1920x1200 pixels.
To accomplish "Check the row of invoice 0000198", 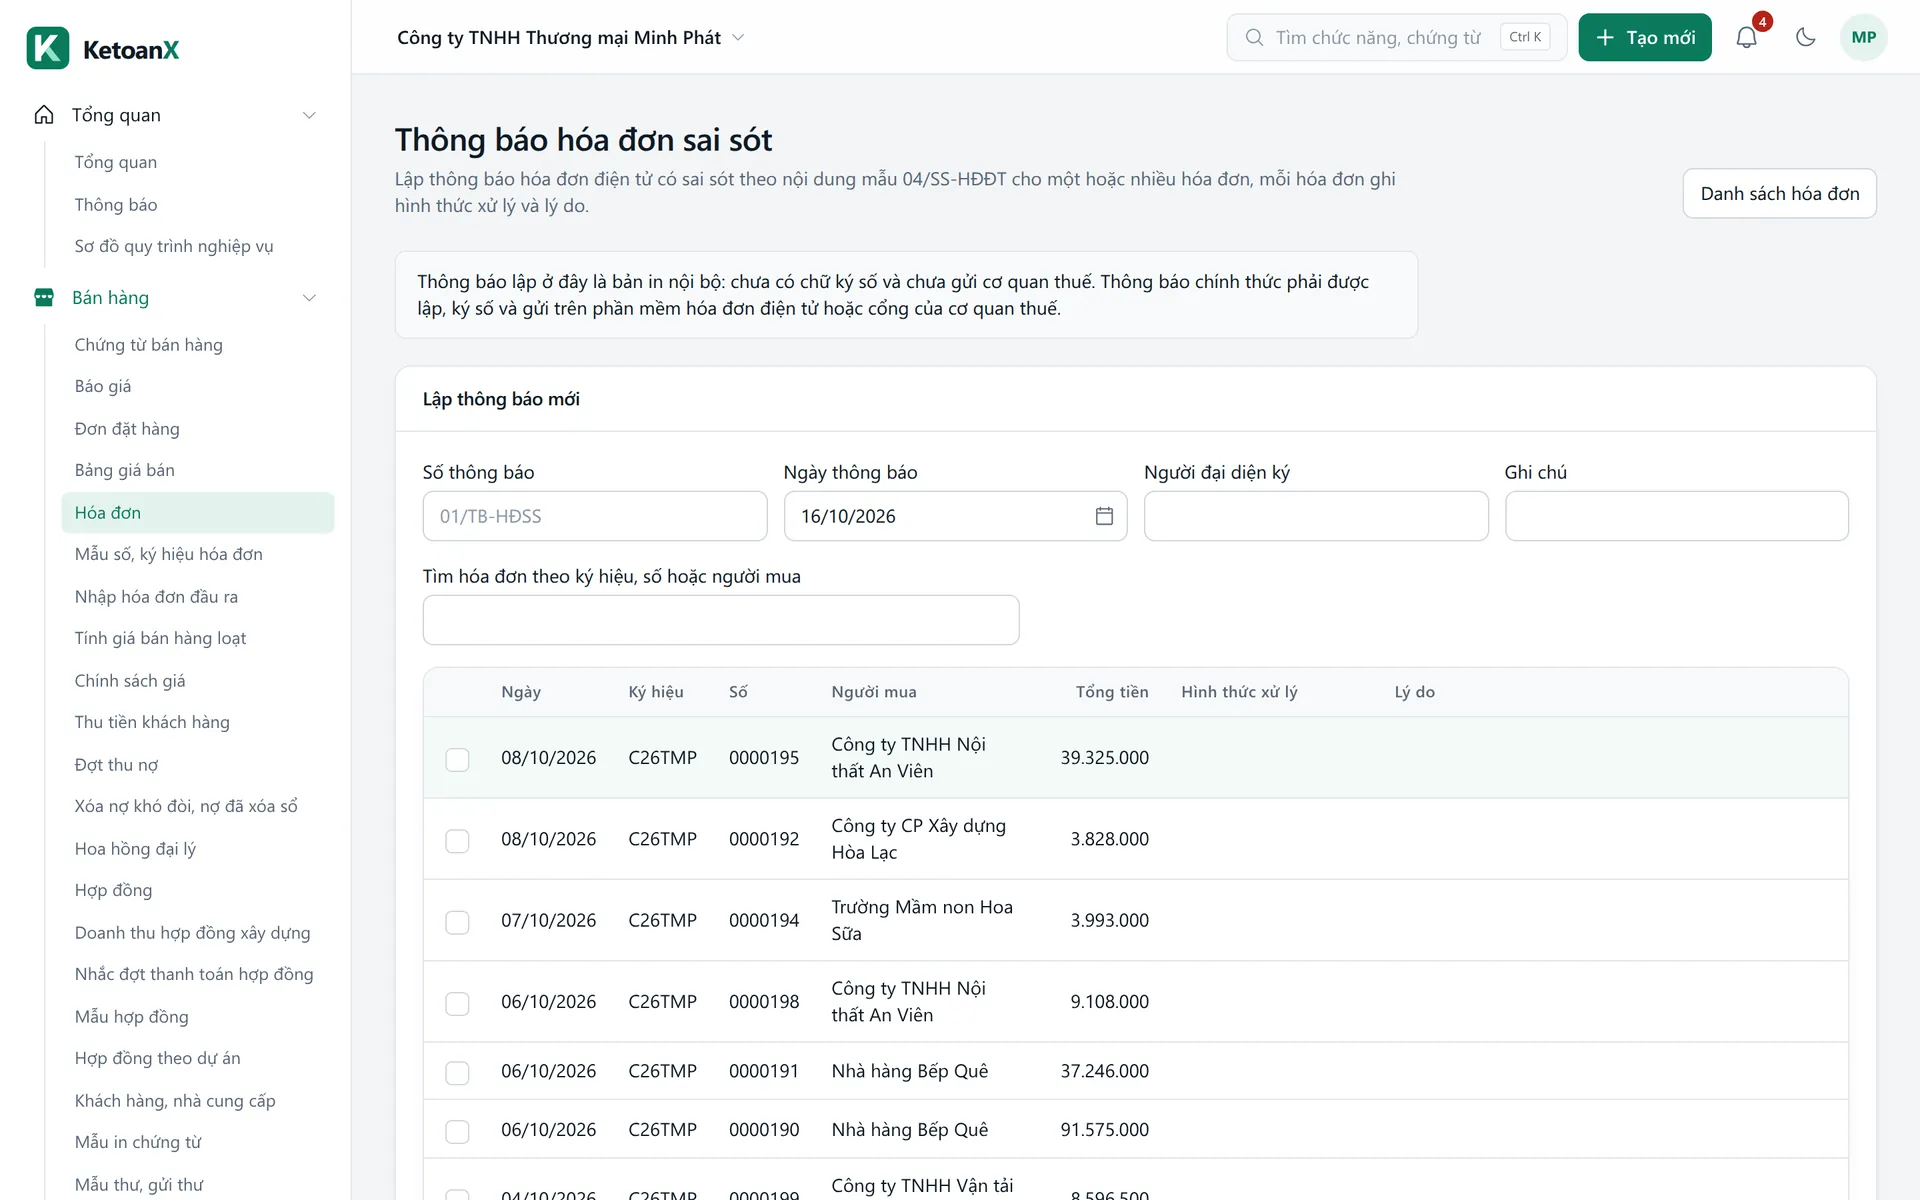I will point(457,1003).
